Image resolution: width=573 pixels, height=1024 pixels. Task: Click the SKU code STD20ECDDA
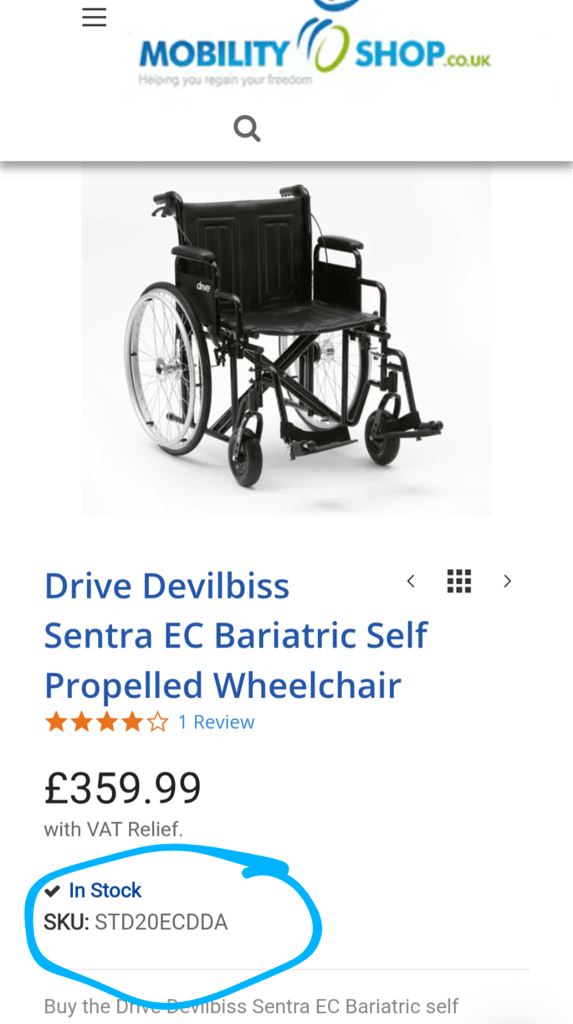pyautogui.click(x=161, y=922)
